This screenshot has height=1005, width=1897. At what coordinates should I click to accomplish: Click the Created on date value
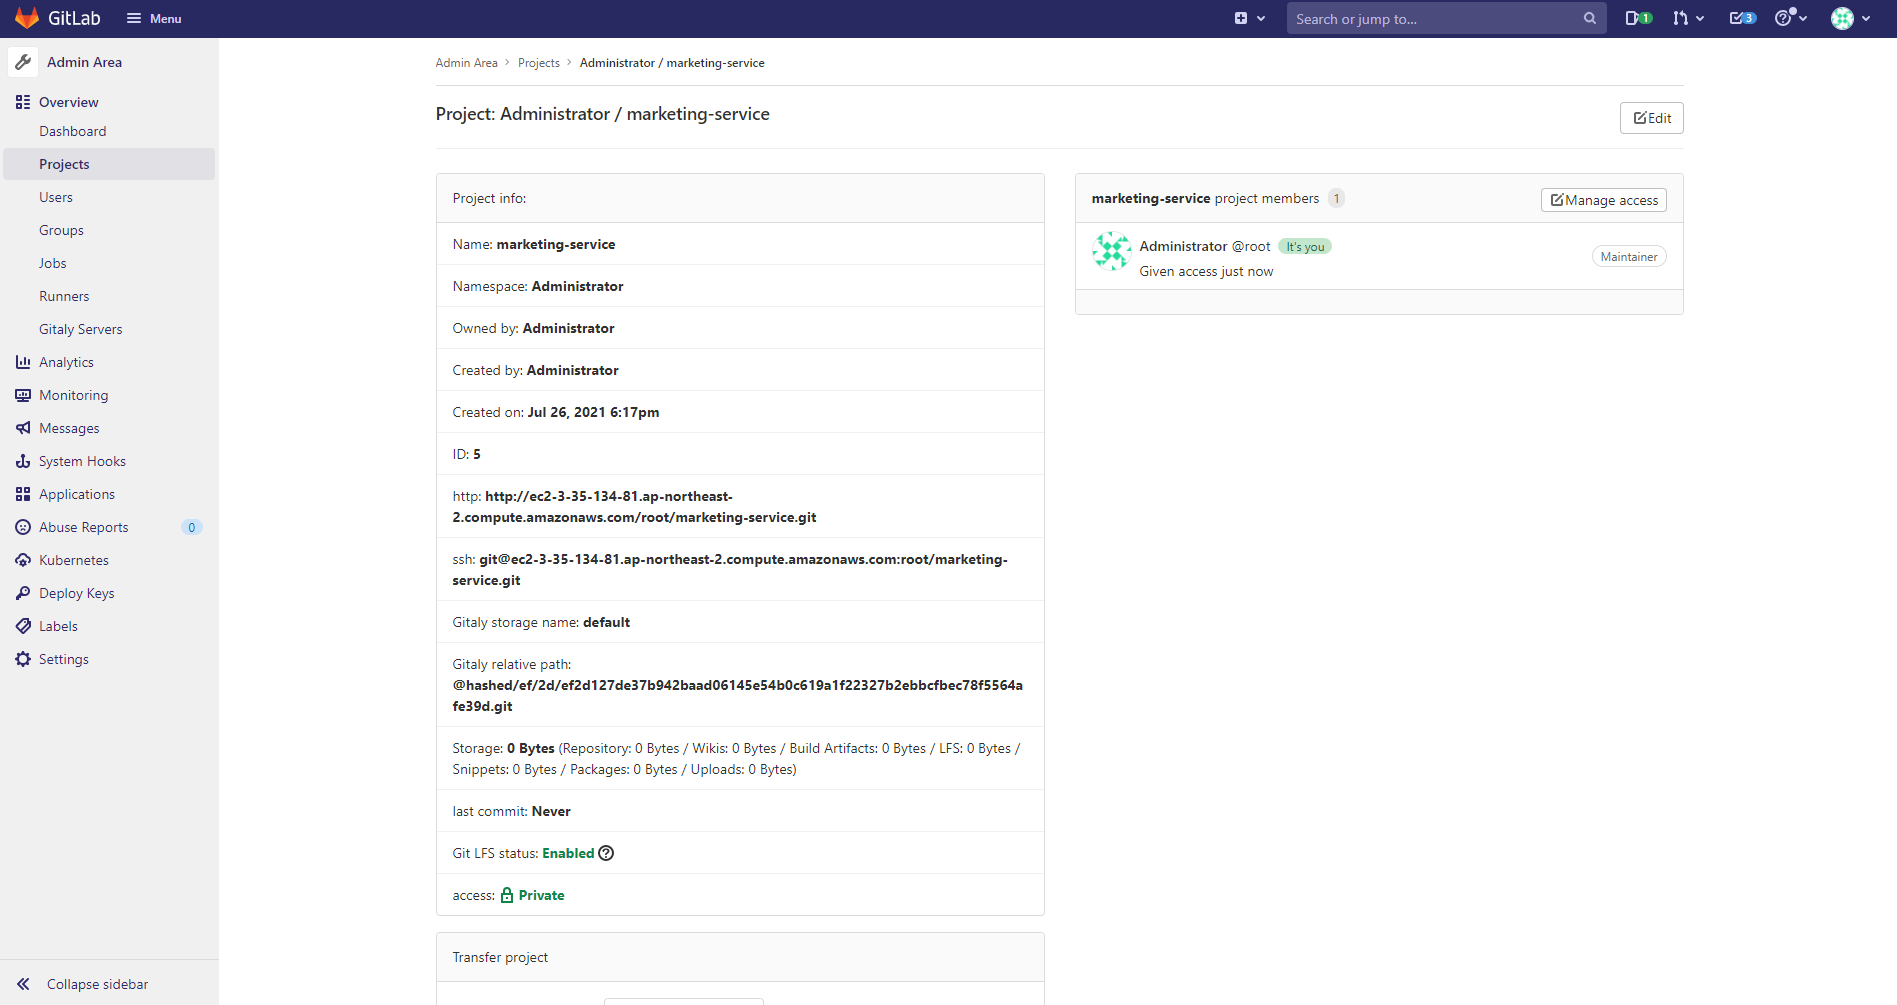[593, 412]
